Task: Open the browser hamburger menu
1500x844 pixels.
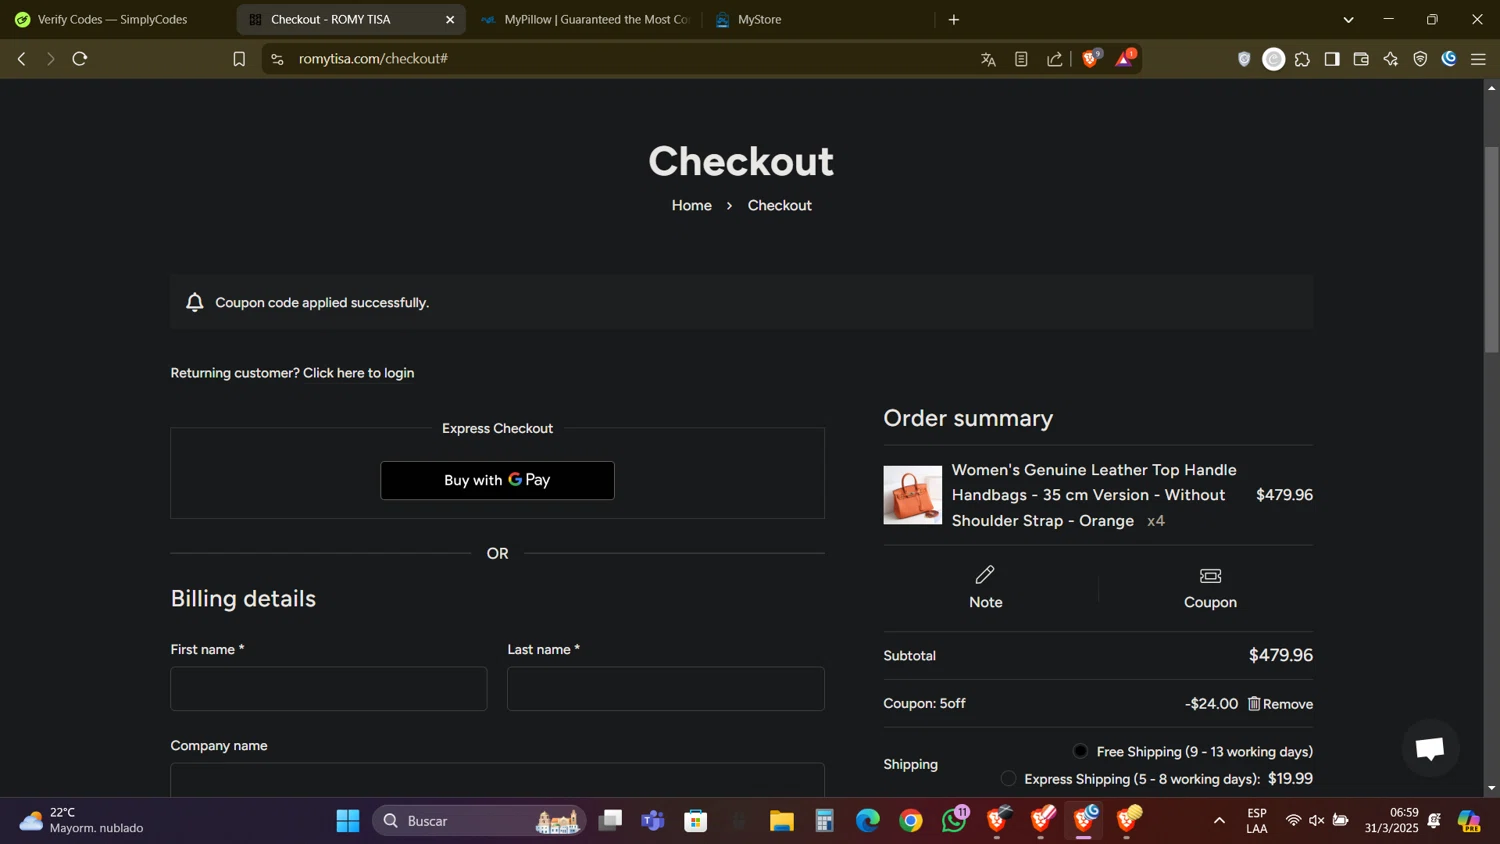Action: 1478,59
